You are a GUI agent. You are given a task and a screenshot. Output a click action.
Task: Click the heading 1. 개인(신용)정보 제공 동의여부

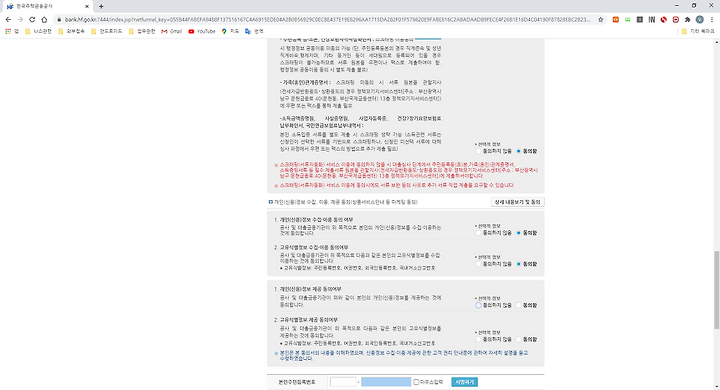click(x=308, y=289)
